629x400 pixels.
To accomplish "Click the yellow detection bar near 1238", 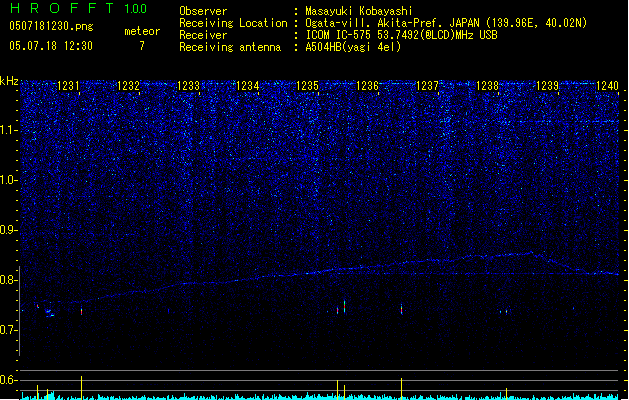I will [506, 394].
